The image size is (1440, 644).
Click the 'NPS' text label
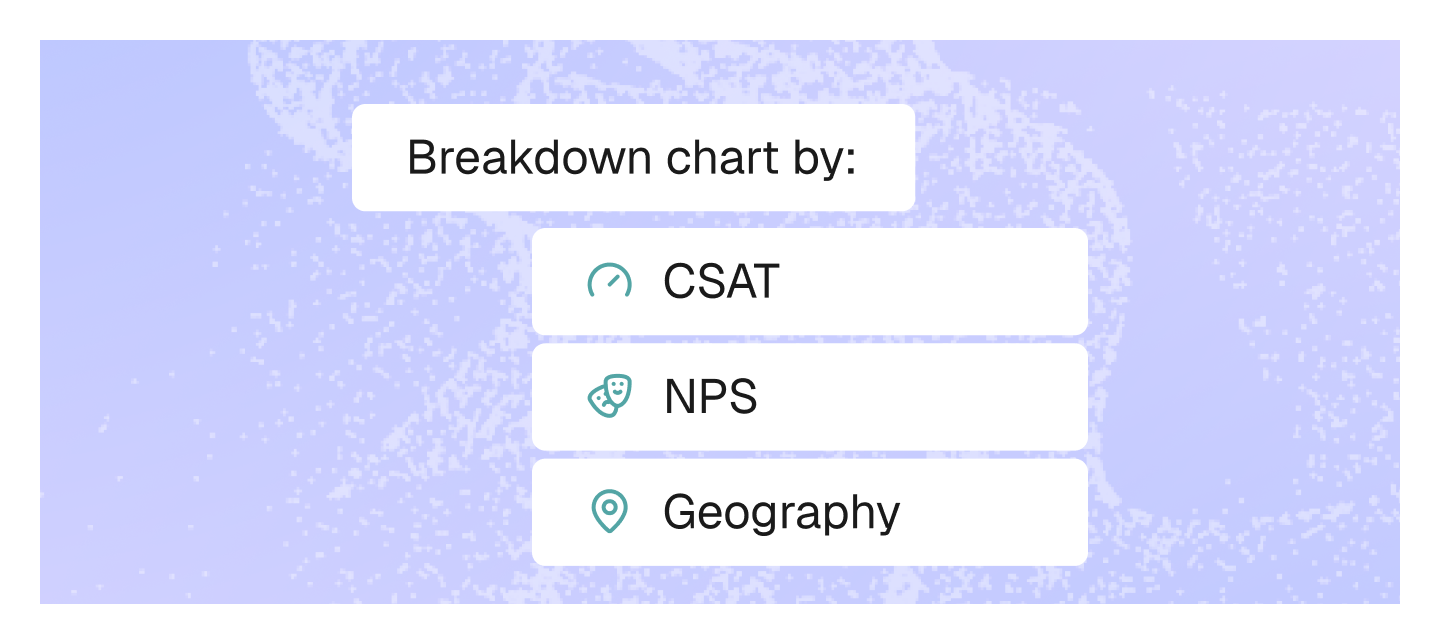(x=711, y=397)
